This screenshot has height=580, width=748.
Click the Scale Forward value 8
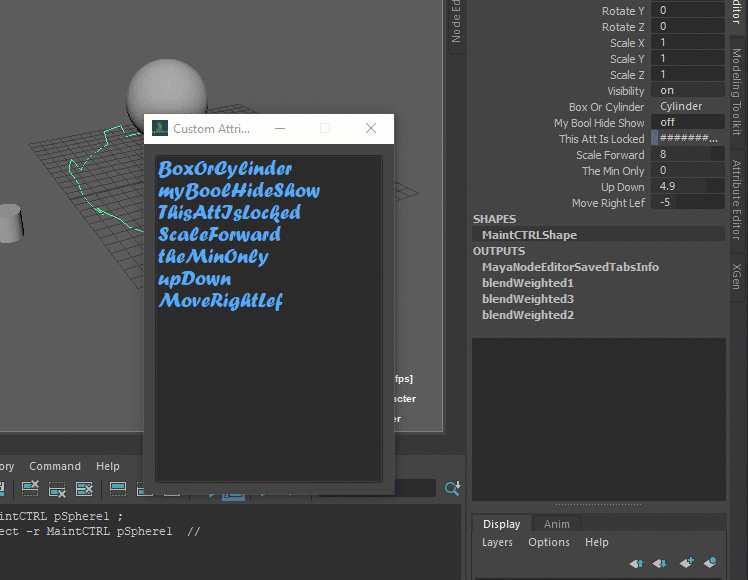pos(688,154)
